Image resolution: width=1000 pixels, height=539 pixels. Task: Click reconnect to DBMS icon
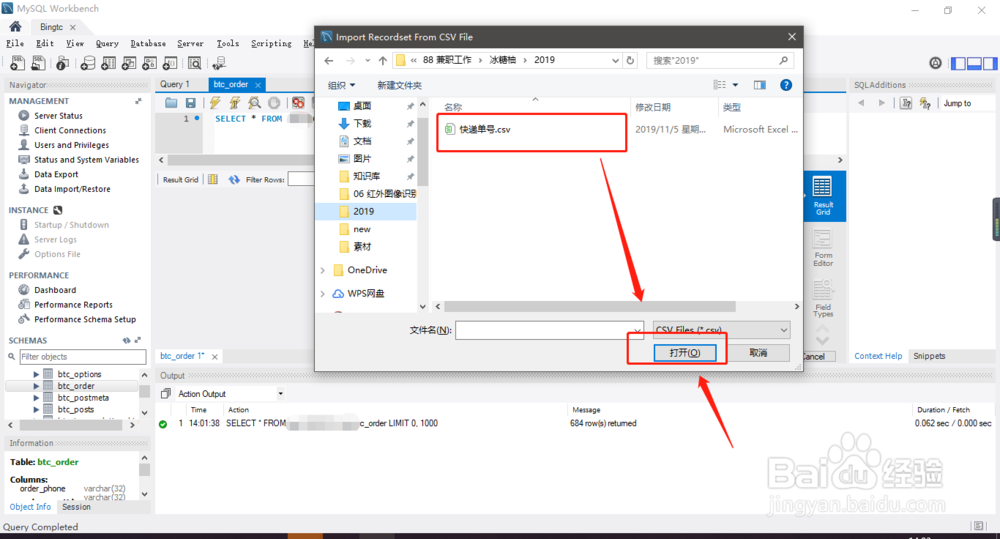[219, 63]
